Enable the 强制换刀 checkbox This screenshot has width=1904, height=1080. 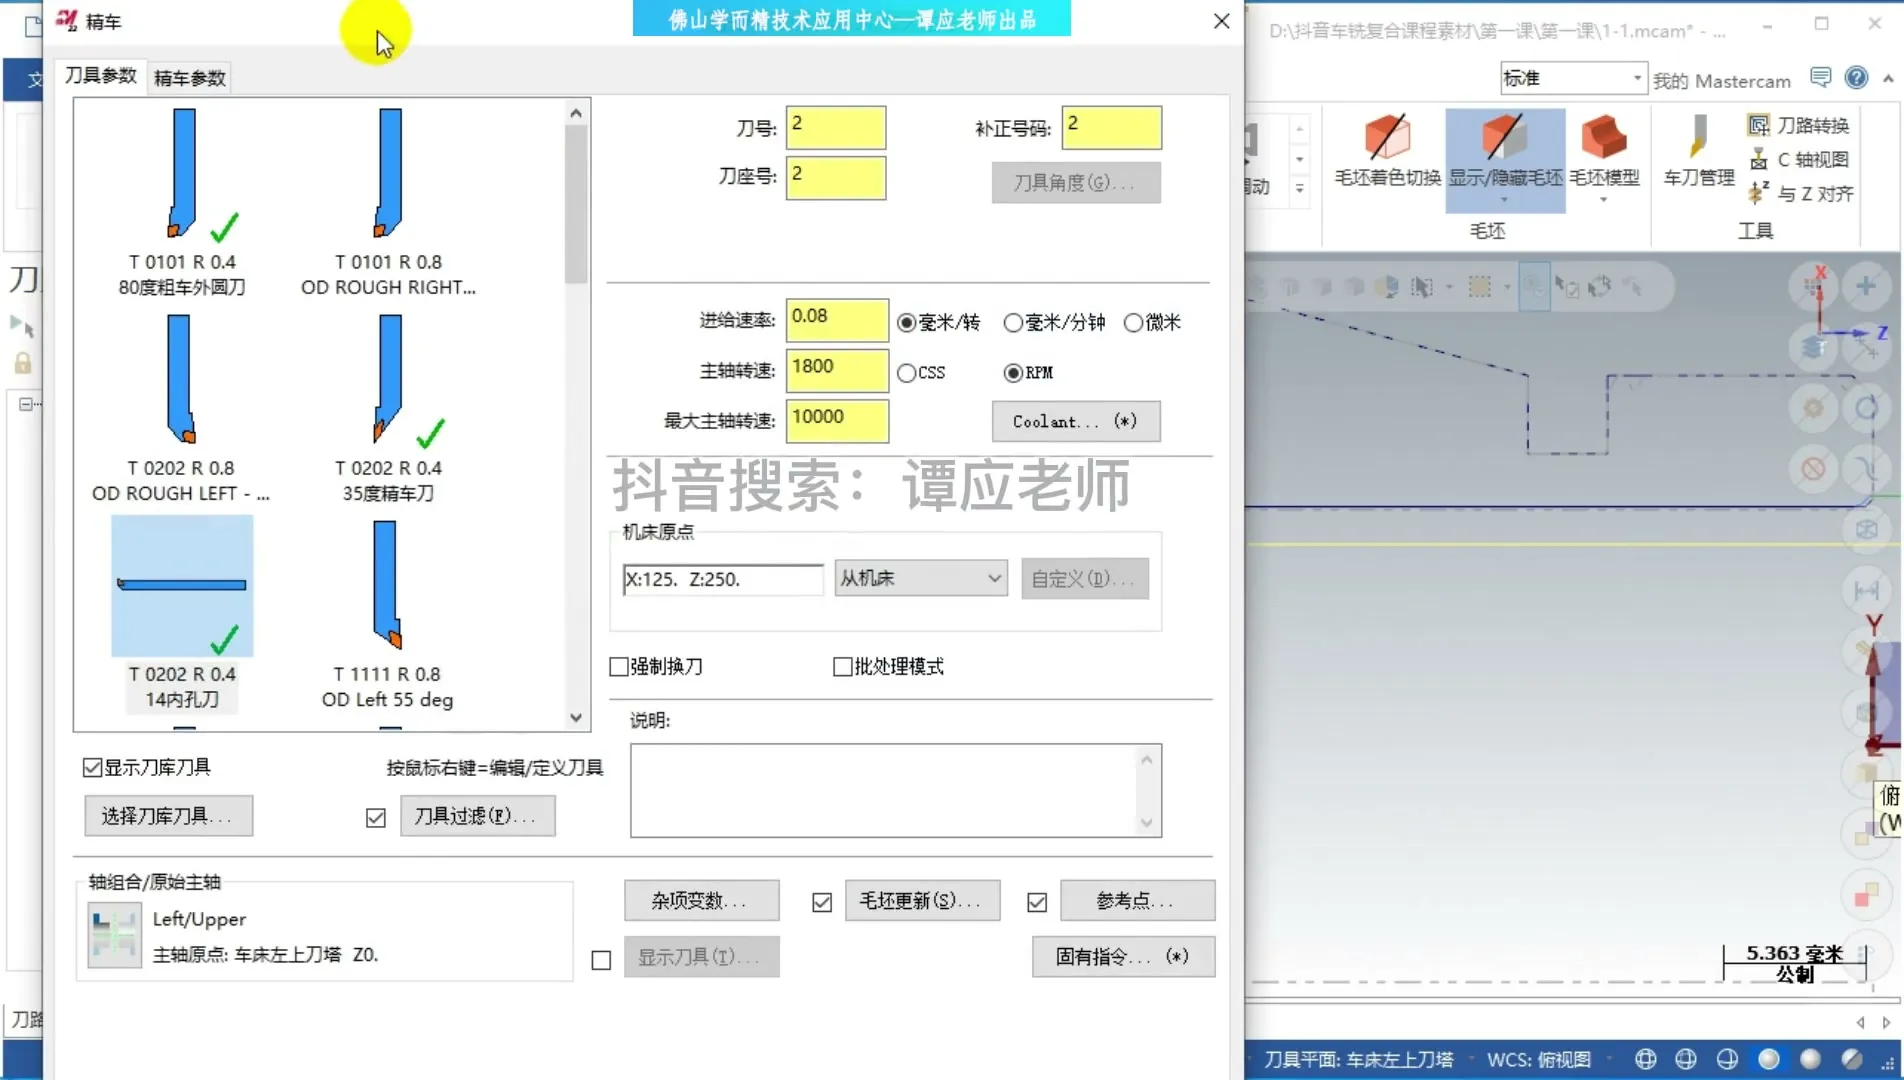618,666
